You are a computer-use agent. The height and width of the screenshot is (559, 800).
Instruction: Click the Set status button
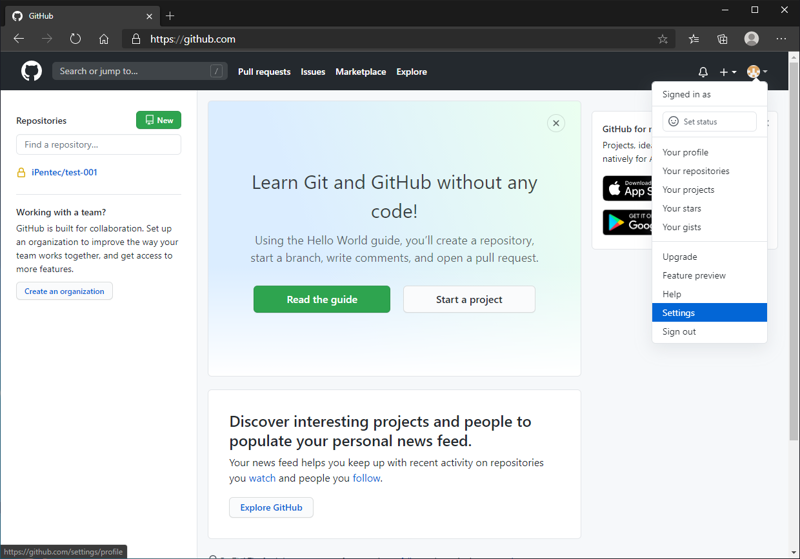pos(709,121)
